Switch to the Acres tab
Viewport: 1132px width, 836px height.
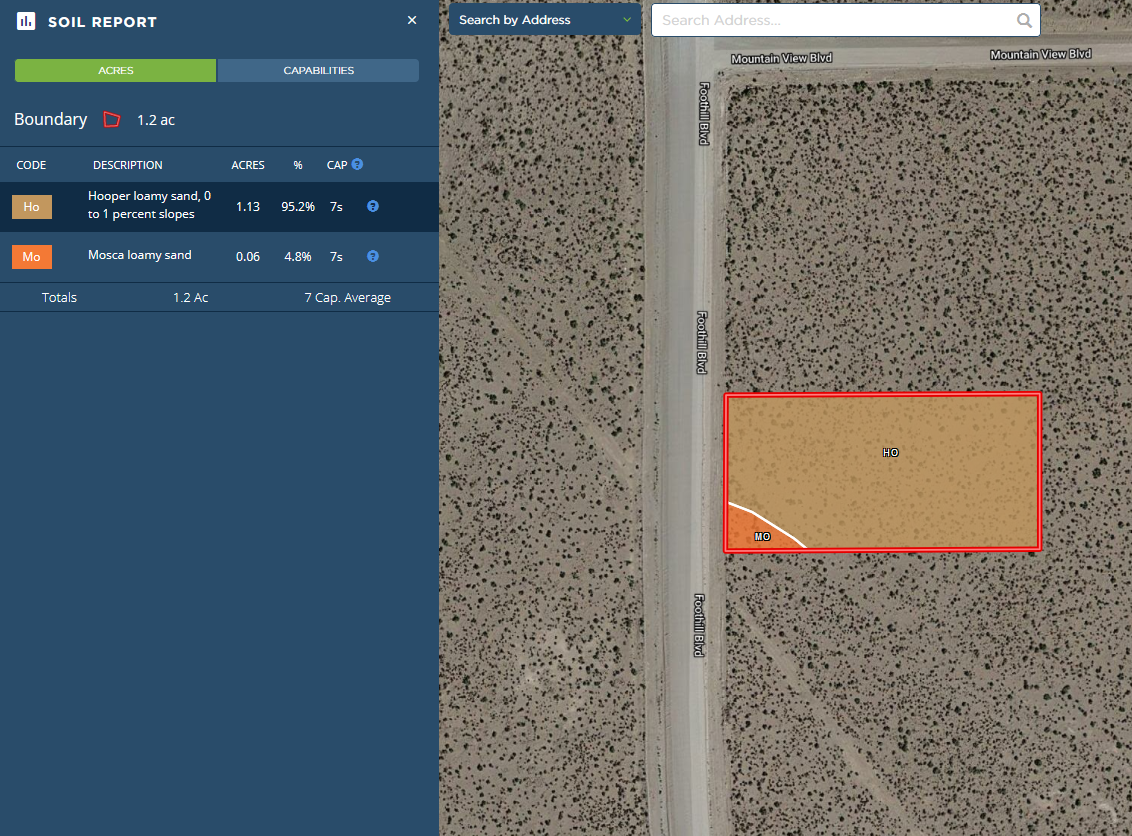(x=116, y=71)
